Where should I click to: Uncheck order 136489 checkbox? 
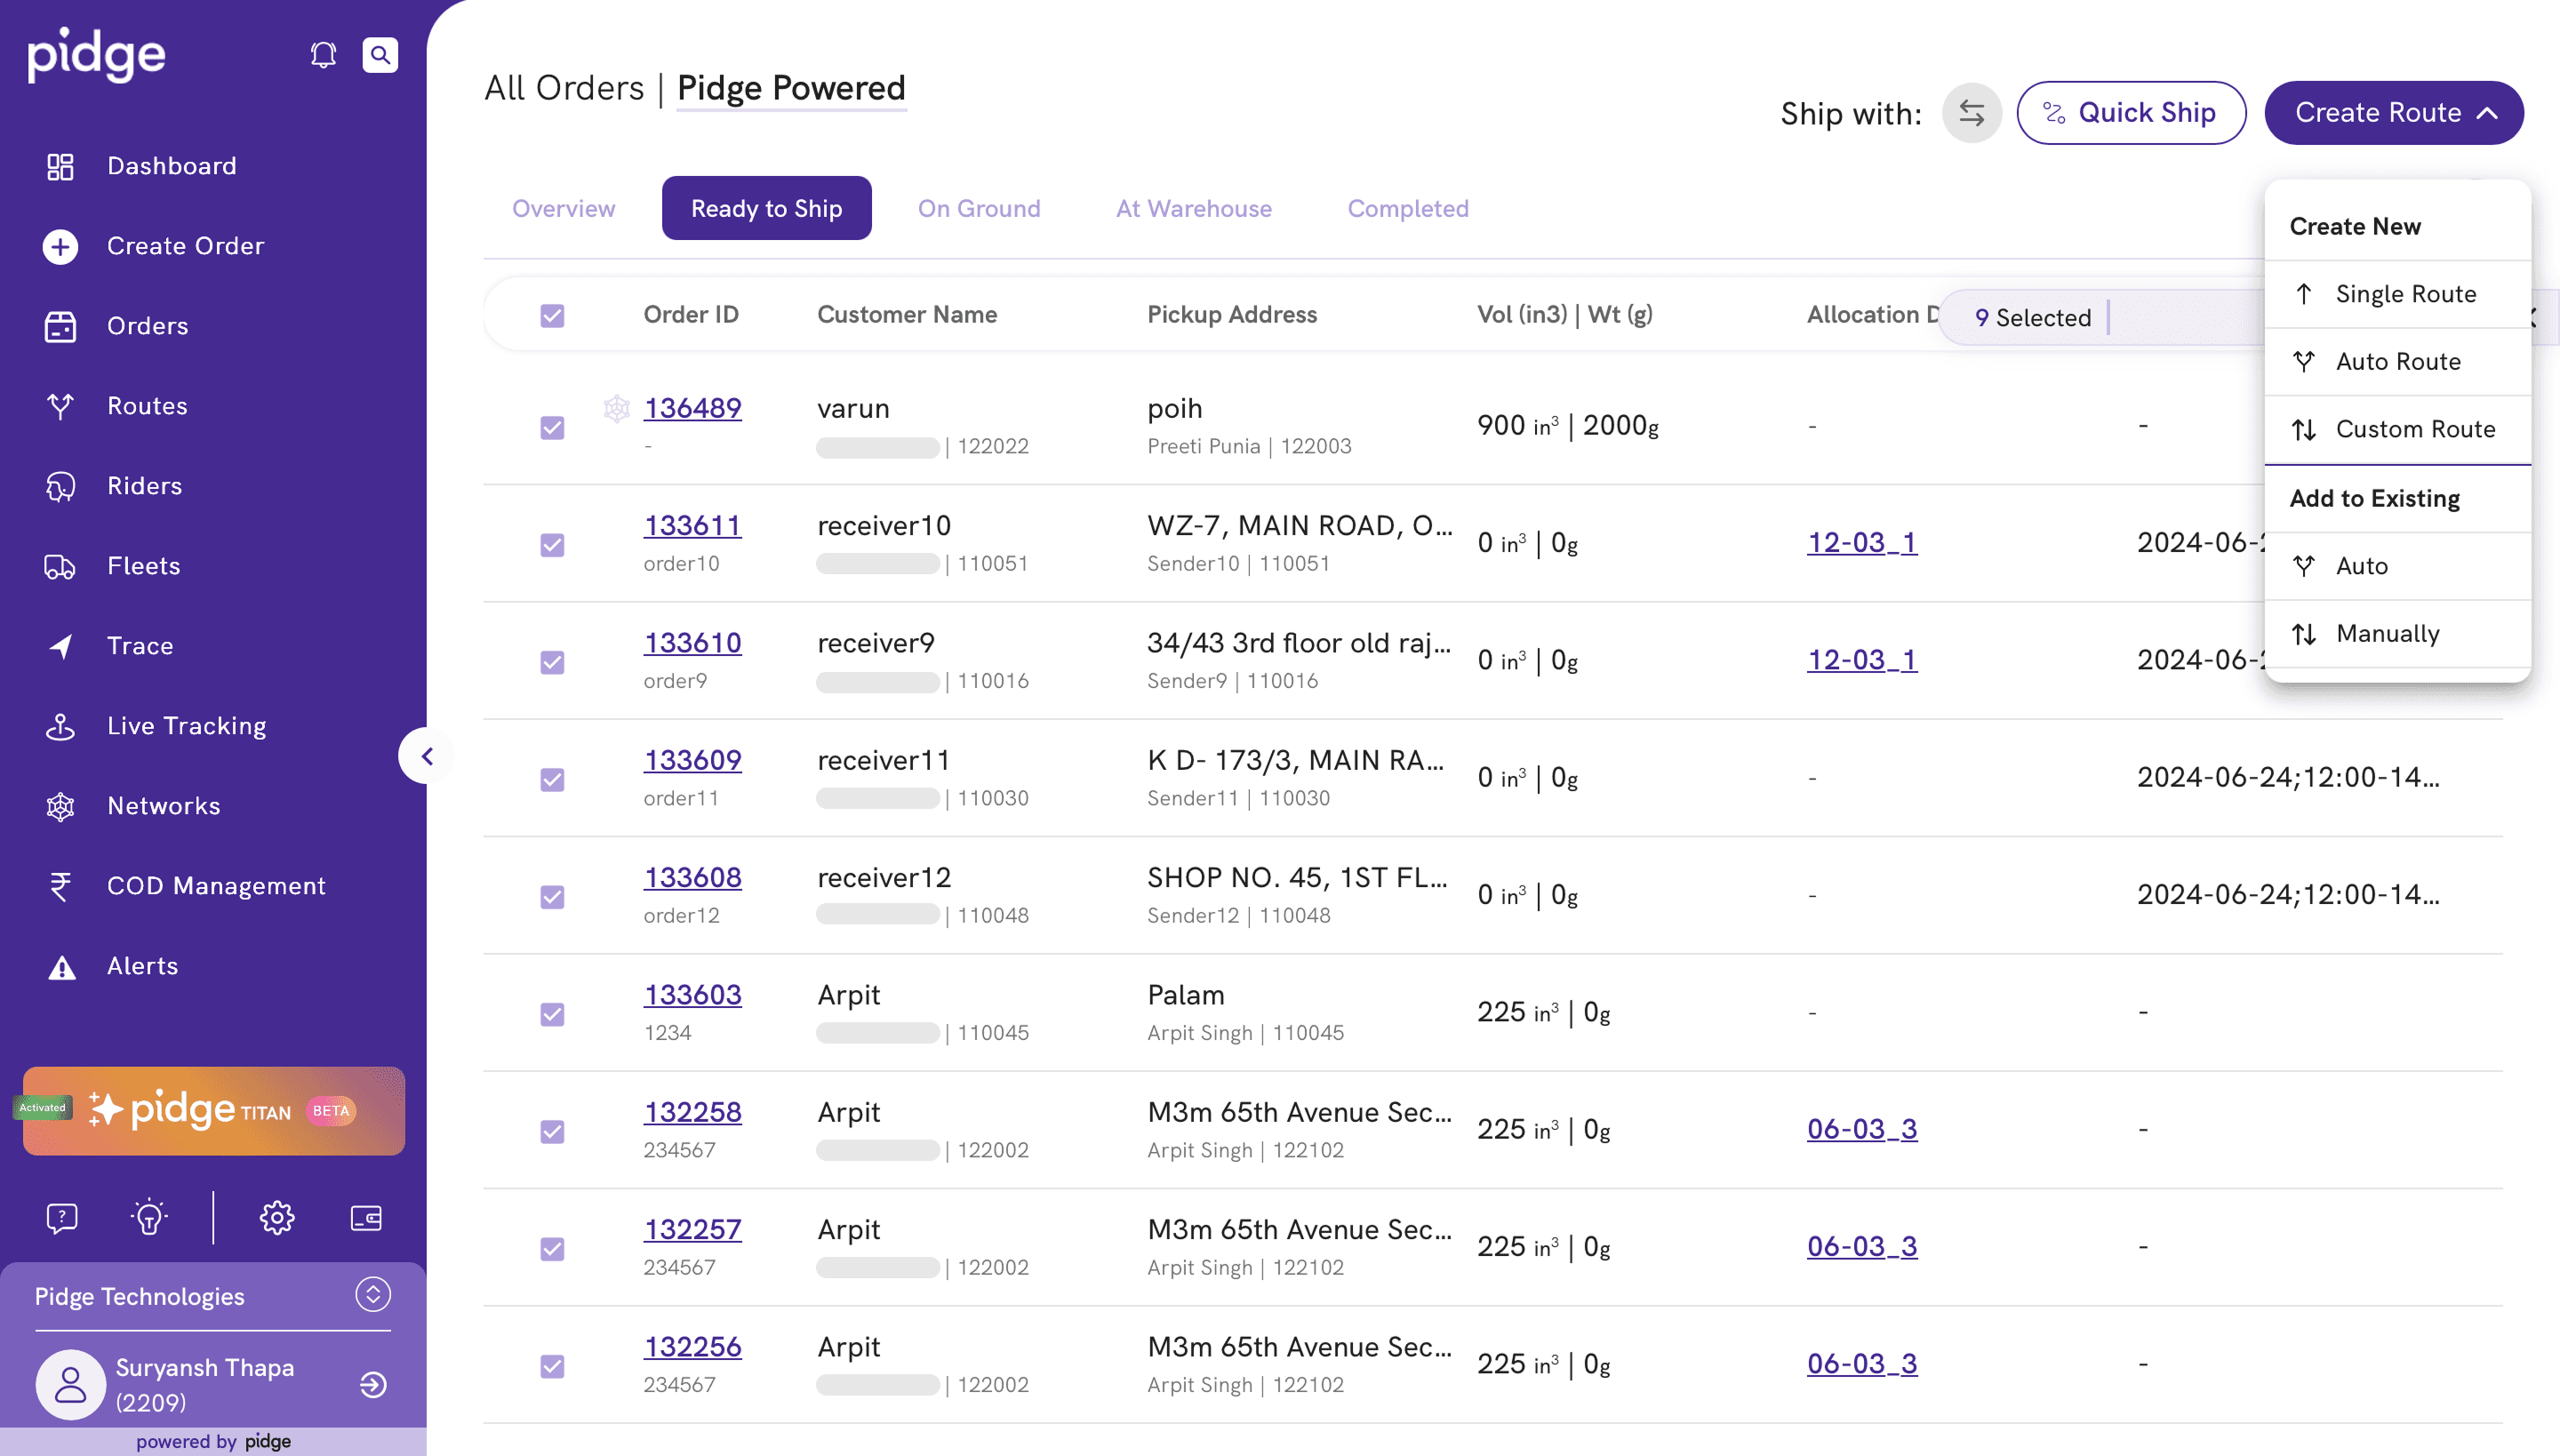[552, 428]
